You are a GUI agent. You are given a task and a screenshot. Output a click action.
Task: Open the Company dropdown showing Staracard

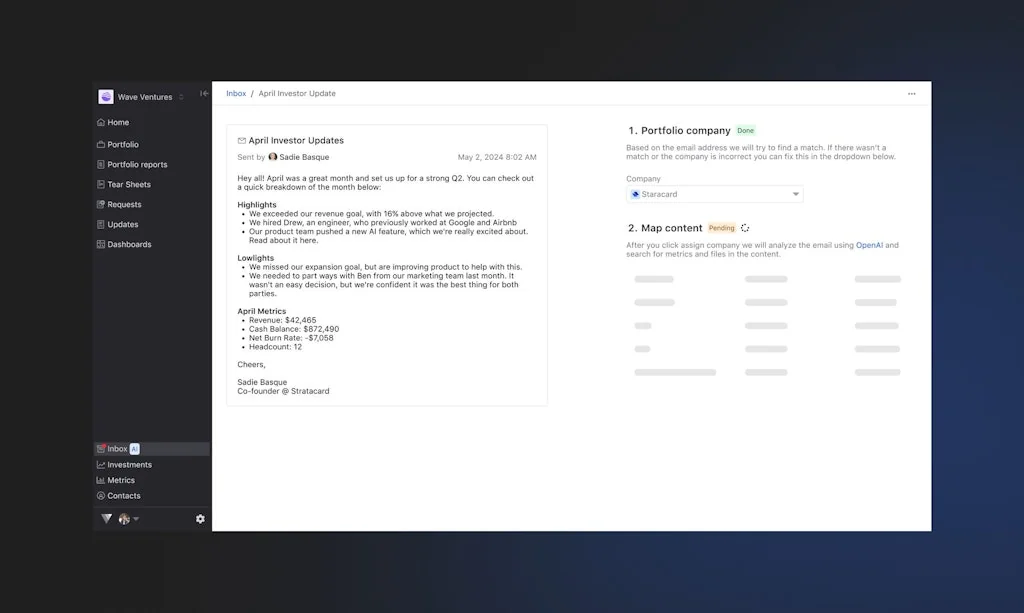714,193
